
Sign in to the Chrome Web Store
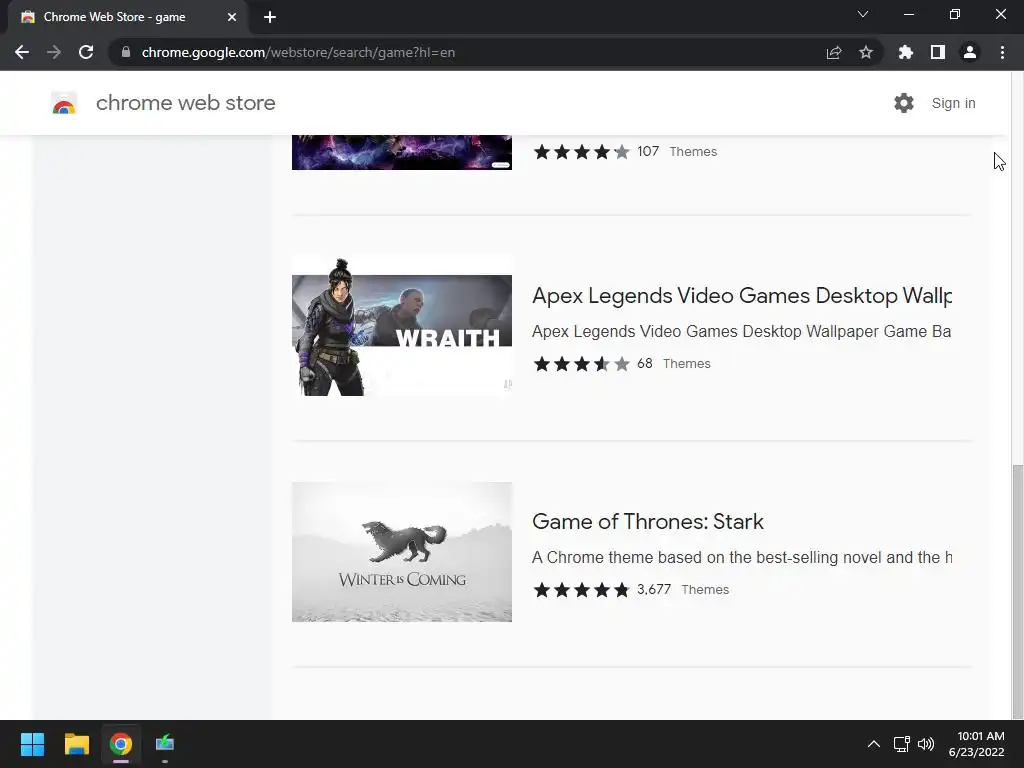[x=953, y=103]
